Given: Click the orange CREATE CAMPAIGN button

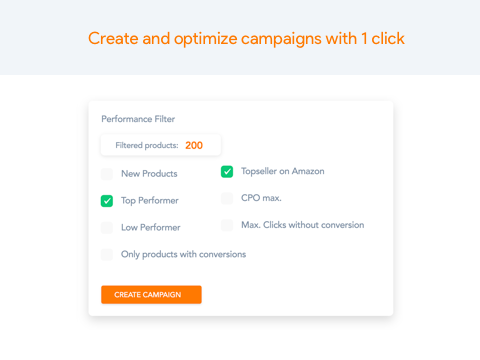Looking at the screenshot, I should tap(151, 295).
